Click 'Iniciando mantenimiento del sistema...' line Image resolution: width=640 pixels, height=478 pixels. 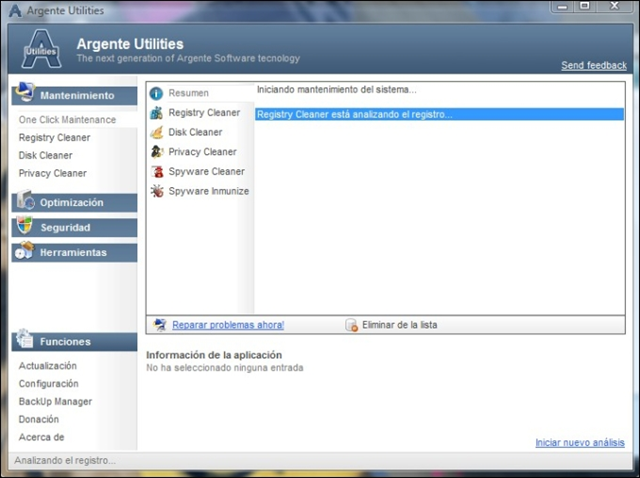click(x=337, y=90)
